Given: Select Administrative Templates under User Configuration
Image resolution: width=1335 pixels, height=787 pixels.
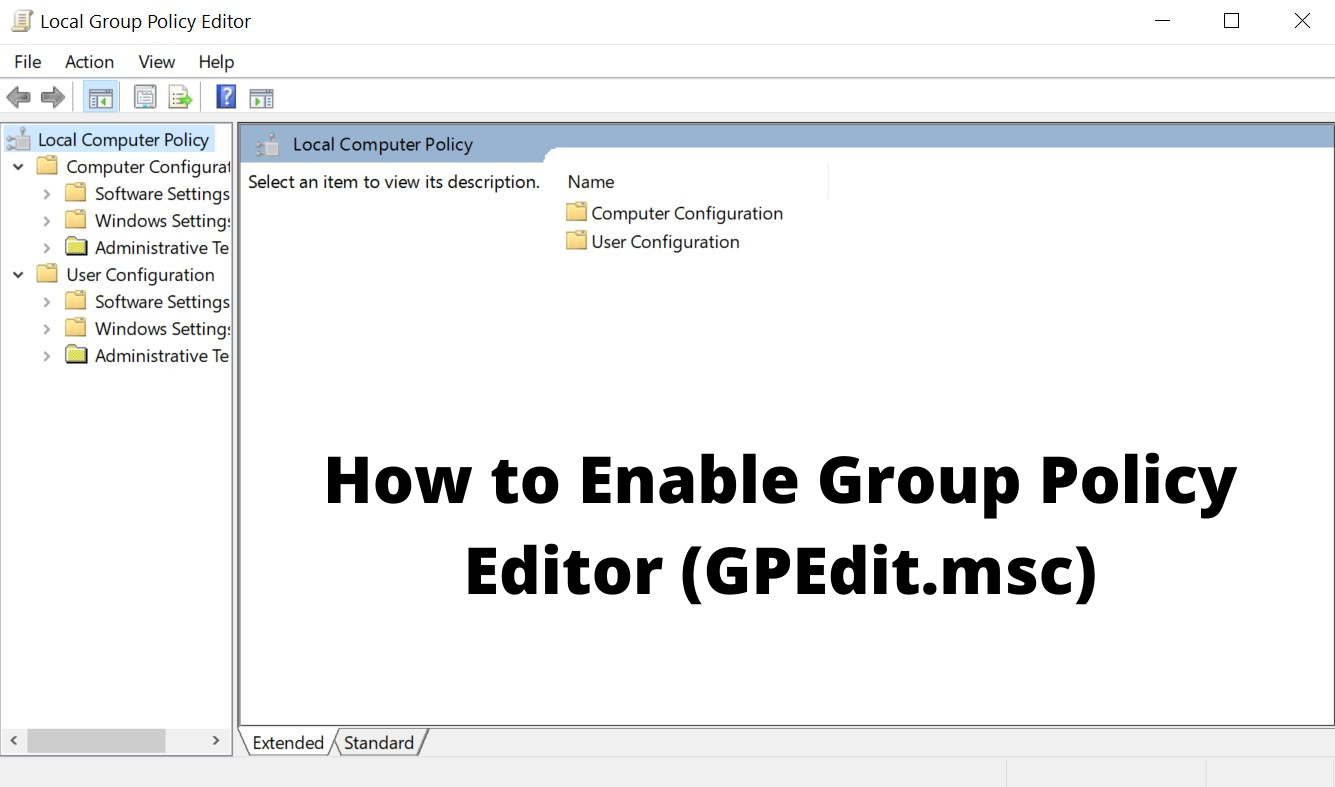Looking at the screenshot, I should click(x=162, y=356).
